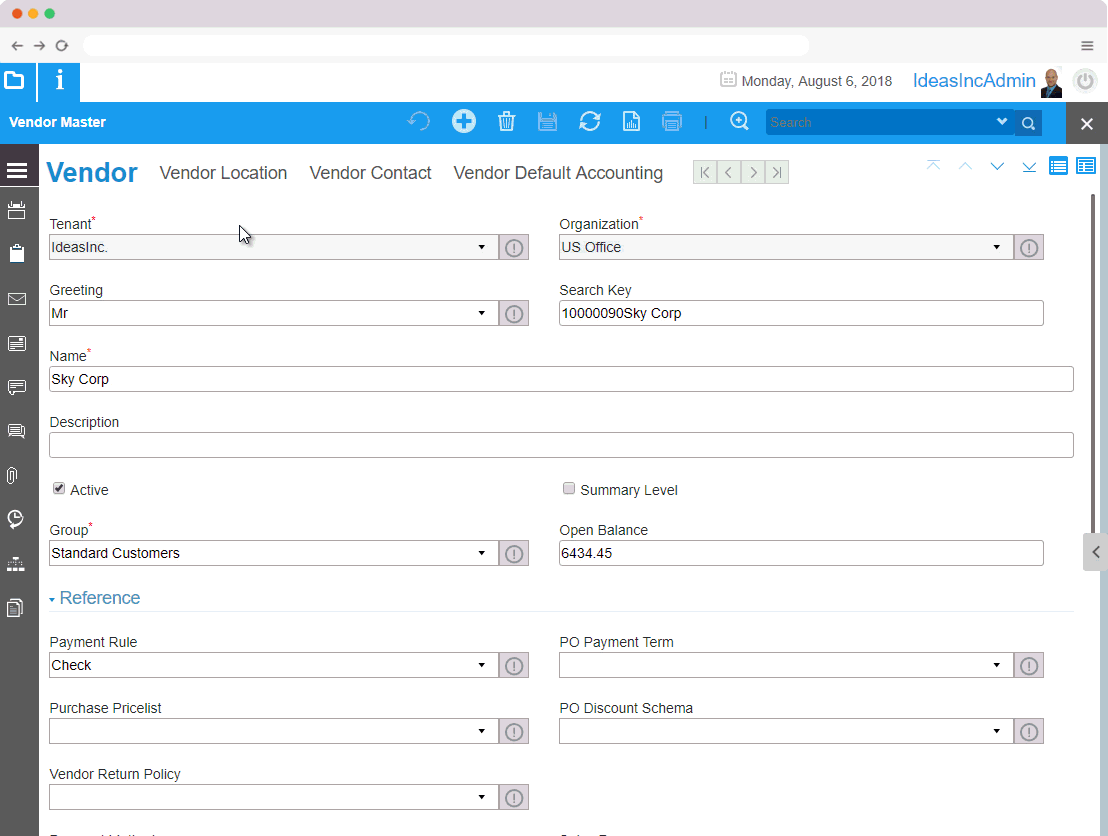The width and height of the screenshot is (1108, 836).
Task: Click the Save floppy disk icon
Action: (547, 122)
